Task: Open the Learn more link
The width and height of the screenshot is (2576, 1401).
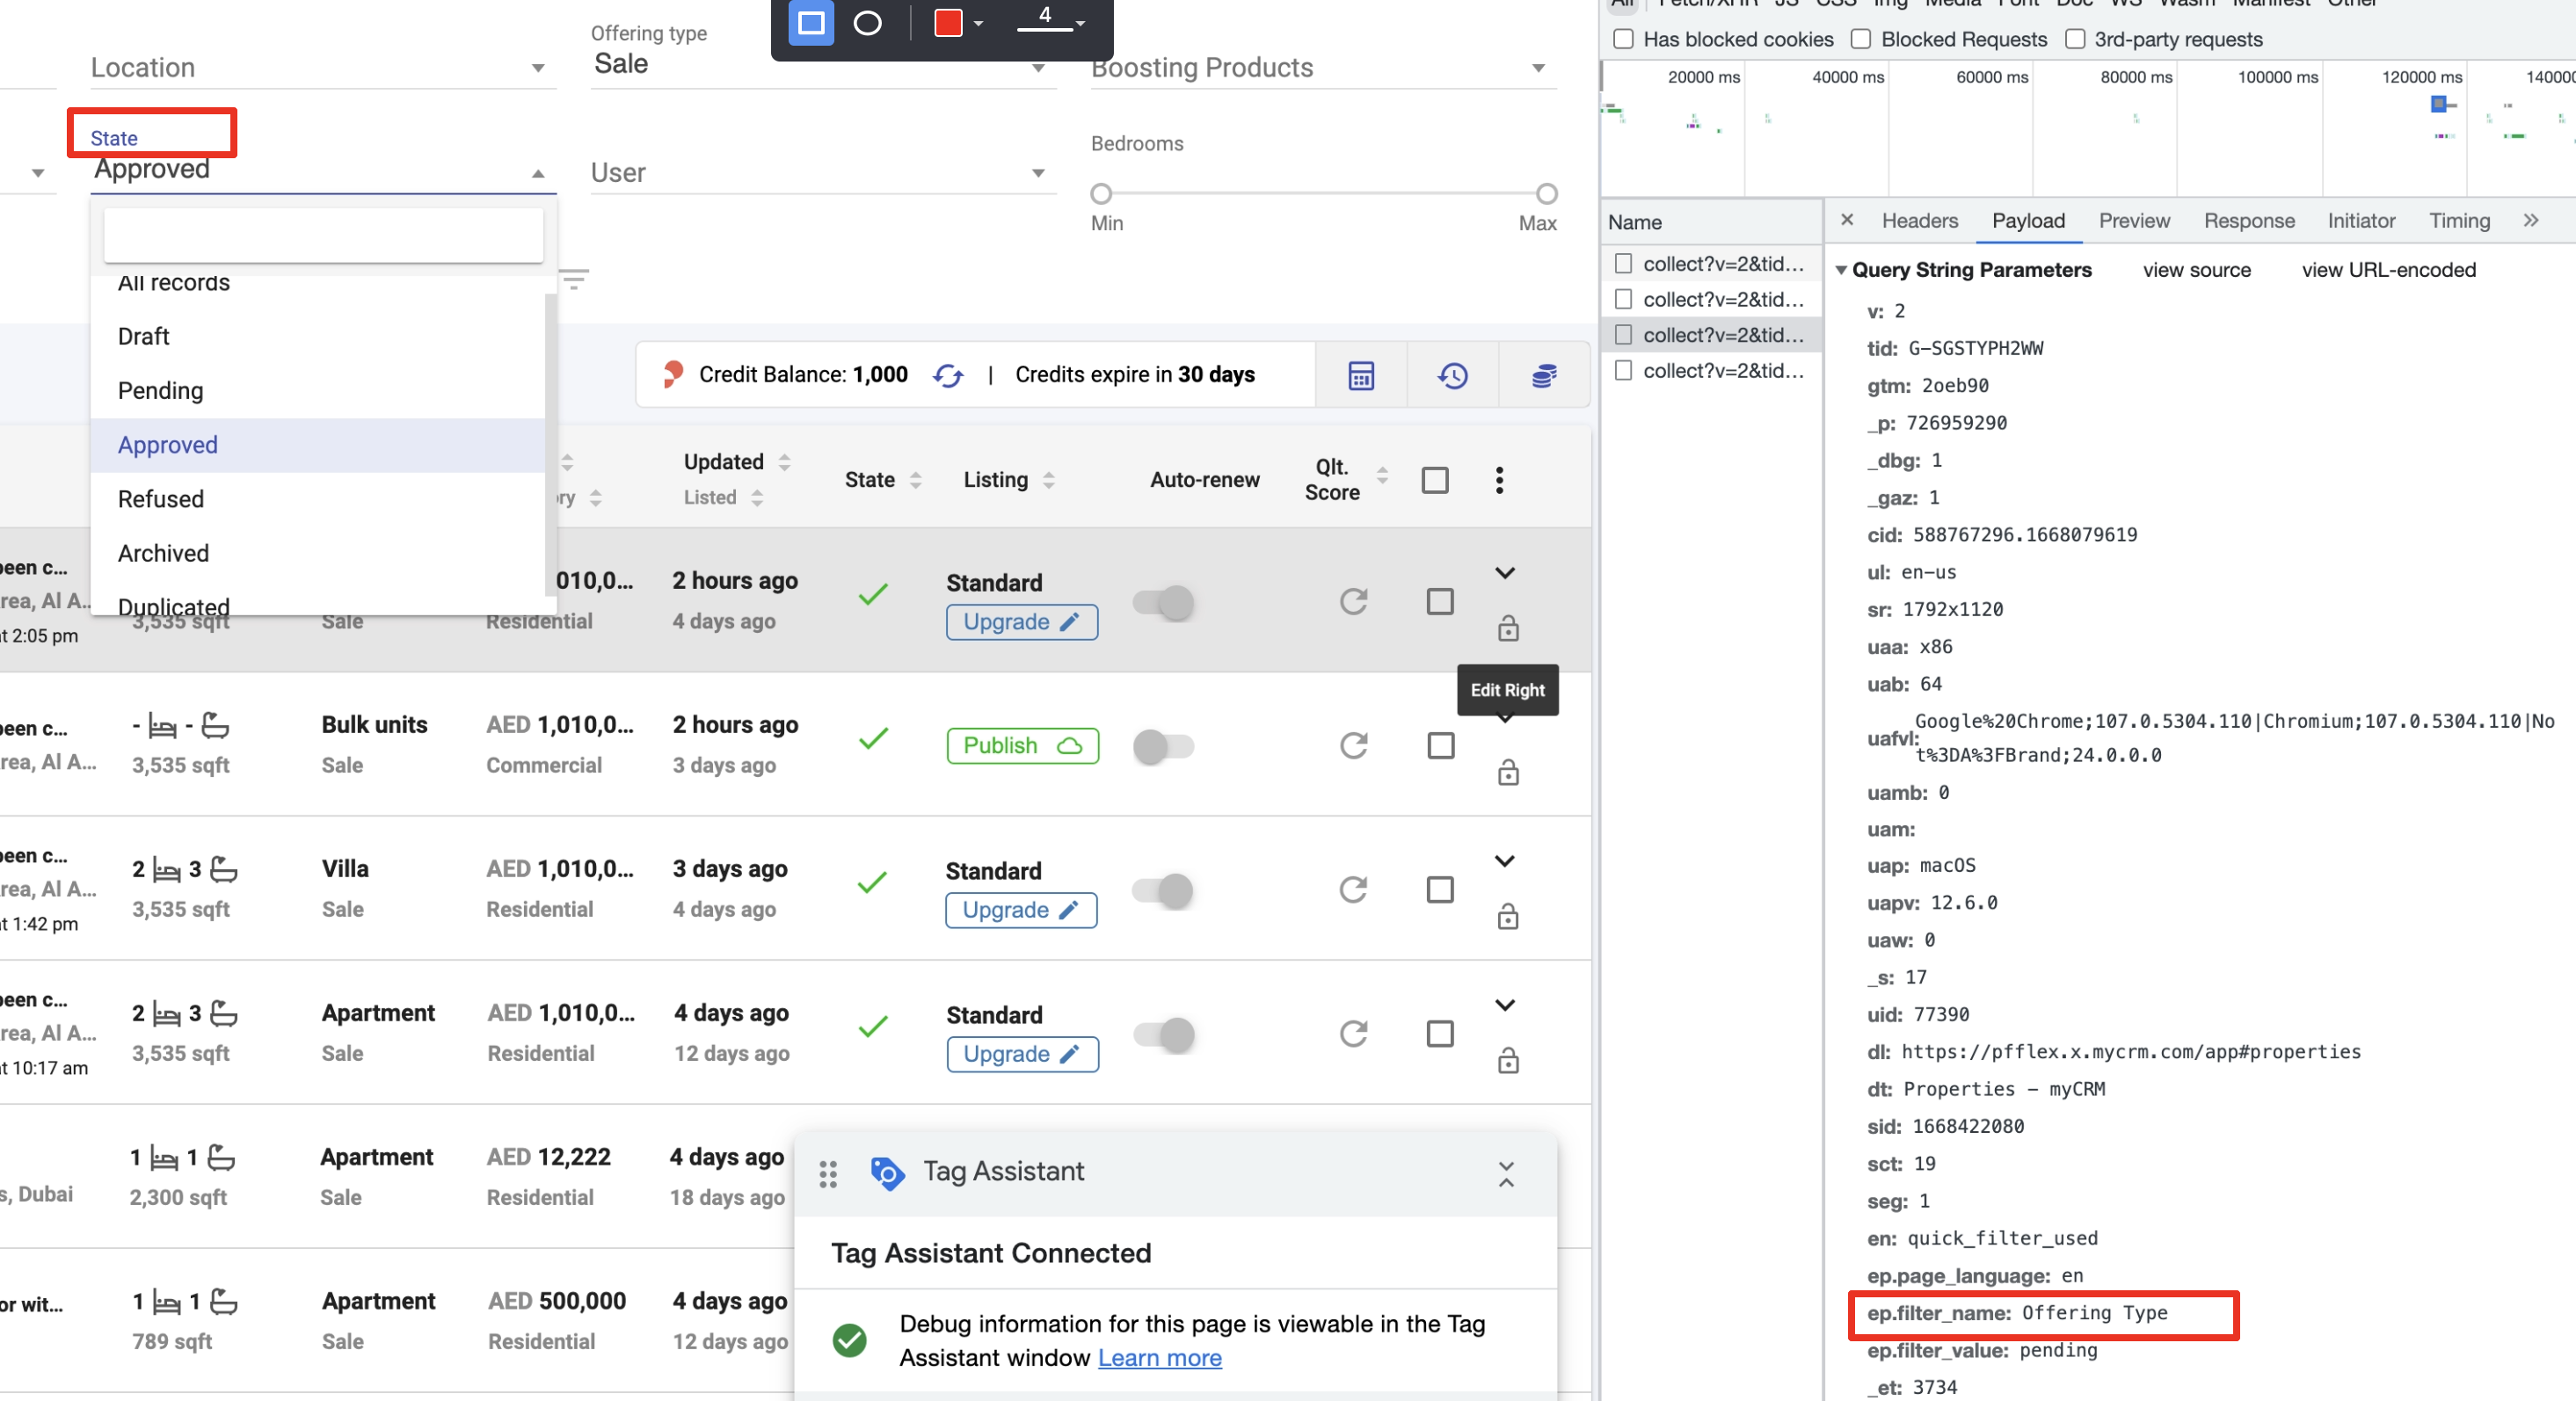Action: pyautogui.click(x=1159, y=1357)
